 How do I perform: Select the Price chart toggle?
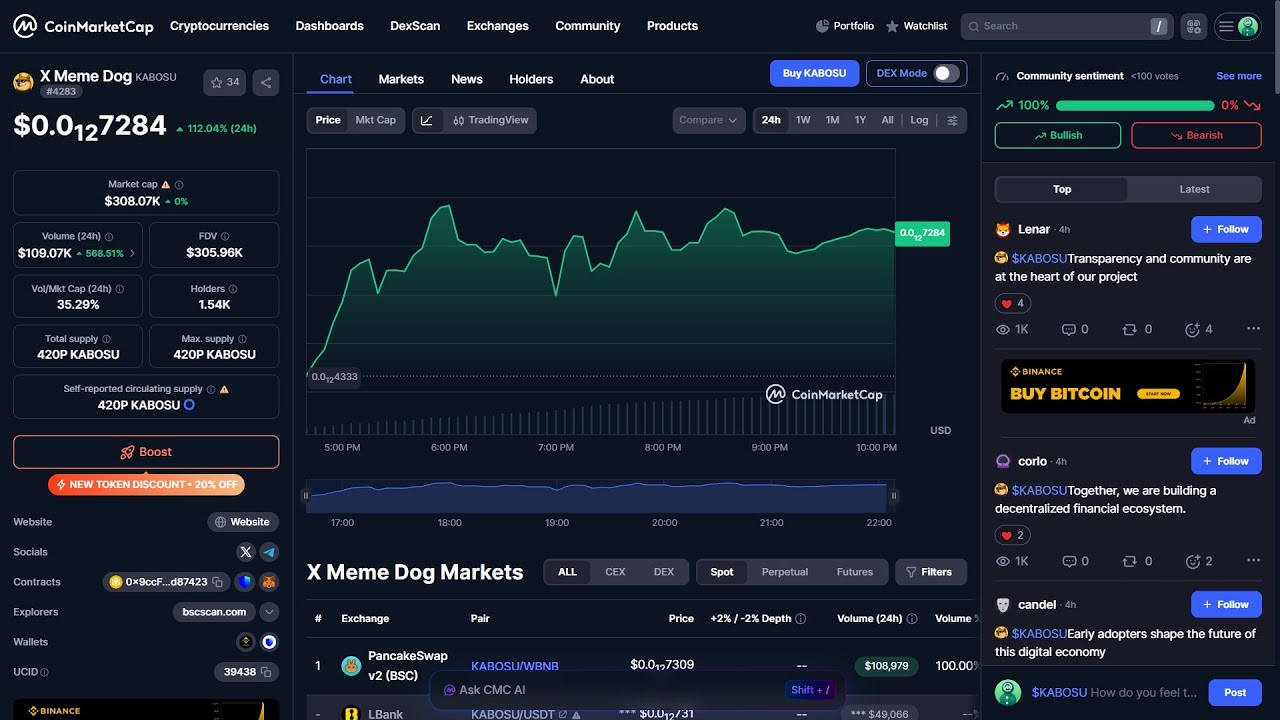coord(328,120)
